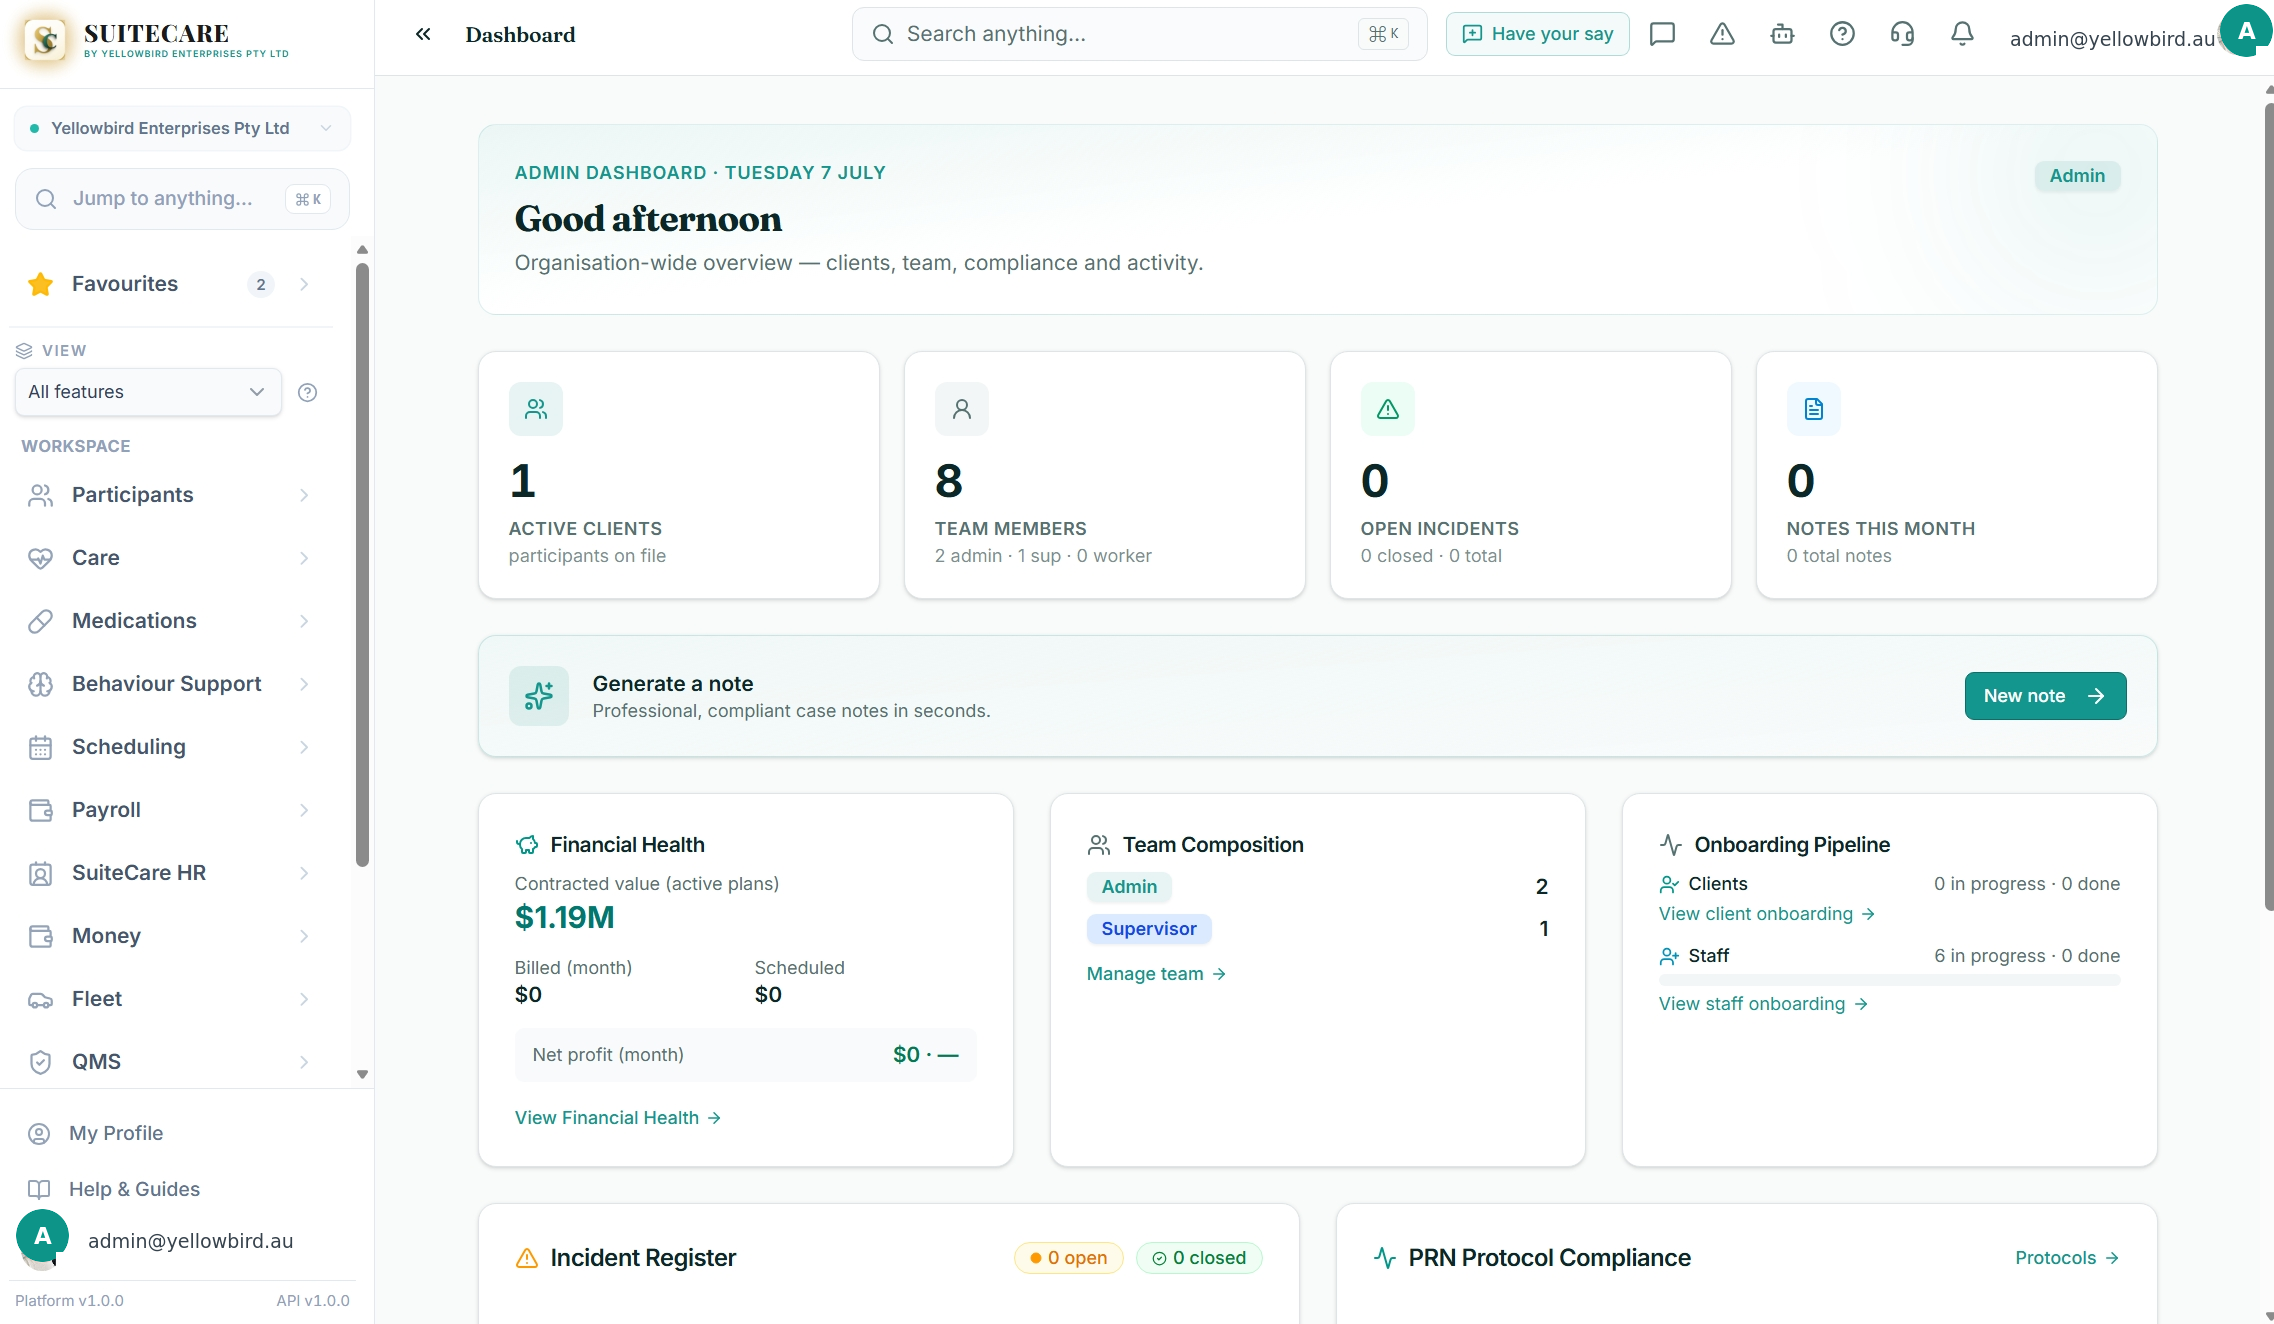Screen dimensions: 2274x1324
Task: Click the user avatar in top right
Action: pos(2246,31)
